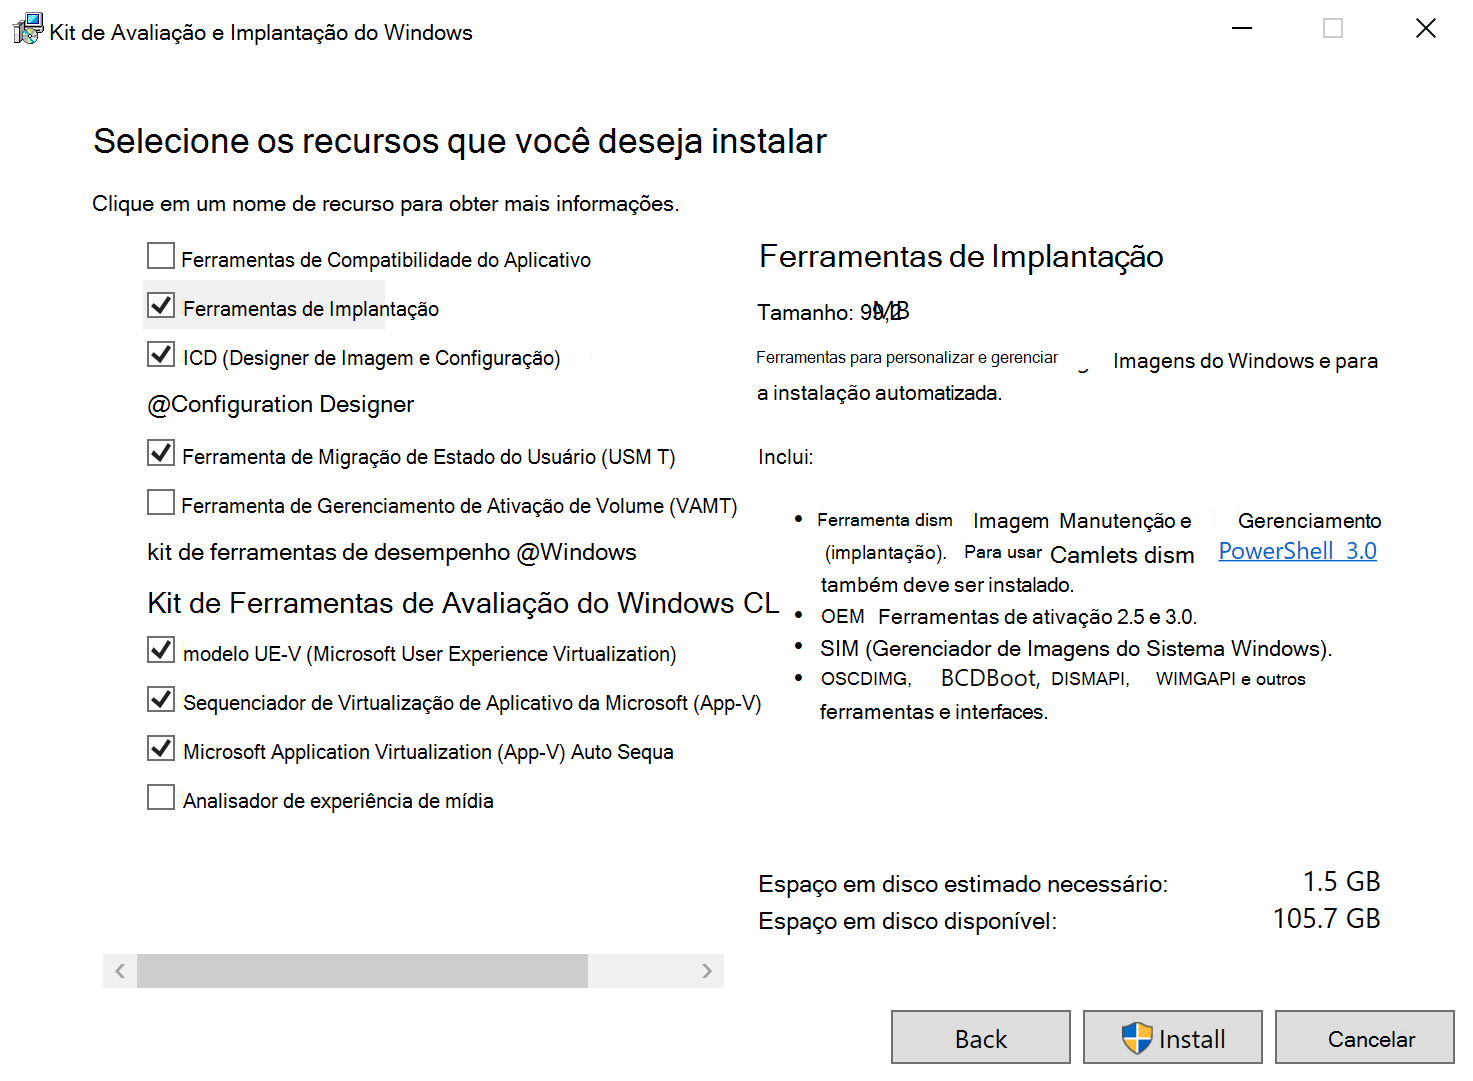Screen dimensions: 1473x1081
Task: Click the Back button
Action: coord(980,1038)
